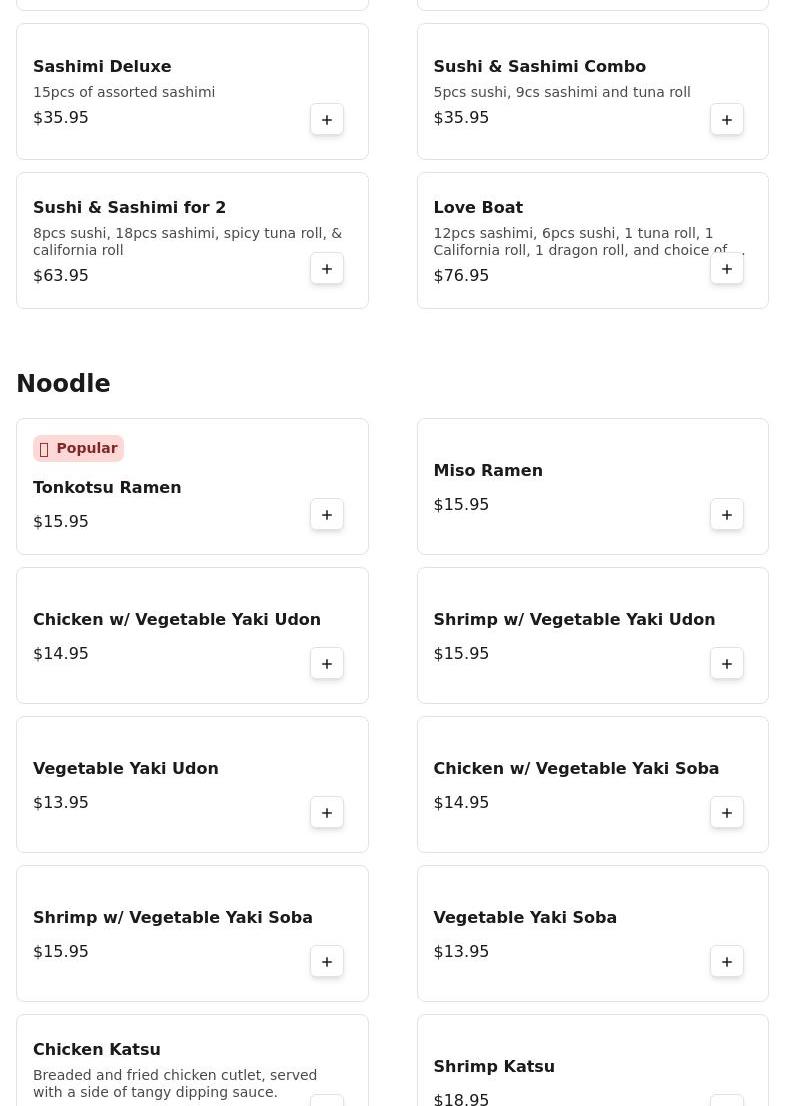The image size is (785, 1106).
Task: Click plus button for Sushi & Sashimi for 2
Action: [327, 269]
